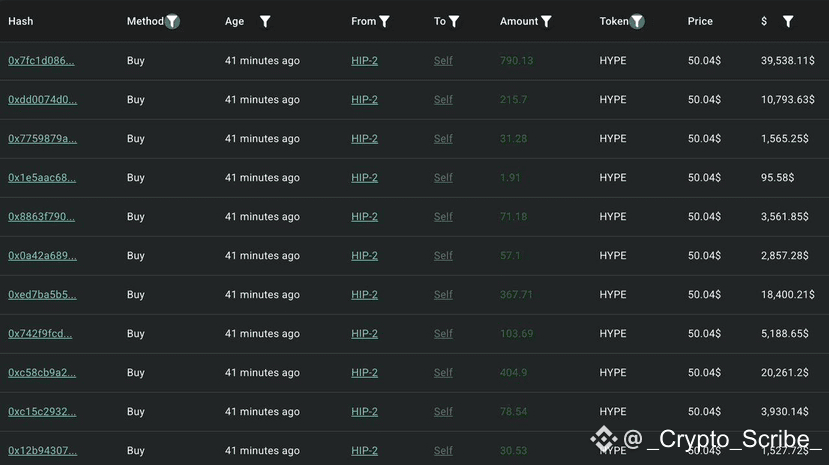This screenshot has width=829, height=465.
Task: Open transaction hash 0x1e5aac68...
Action: click(42, 178)
